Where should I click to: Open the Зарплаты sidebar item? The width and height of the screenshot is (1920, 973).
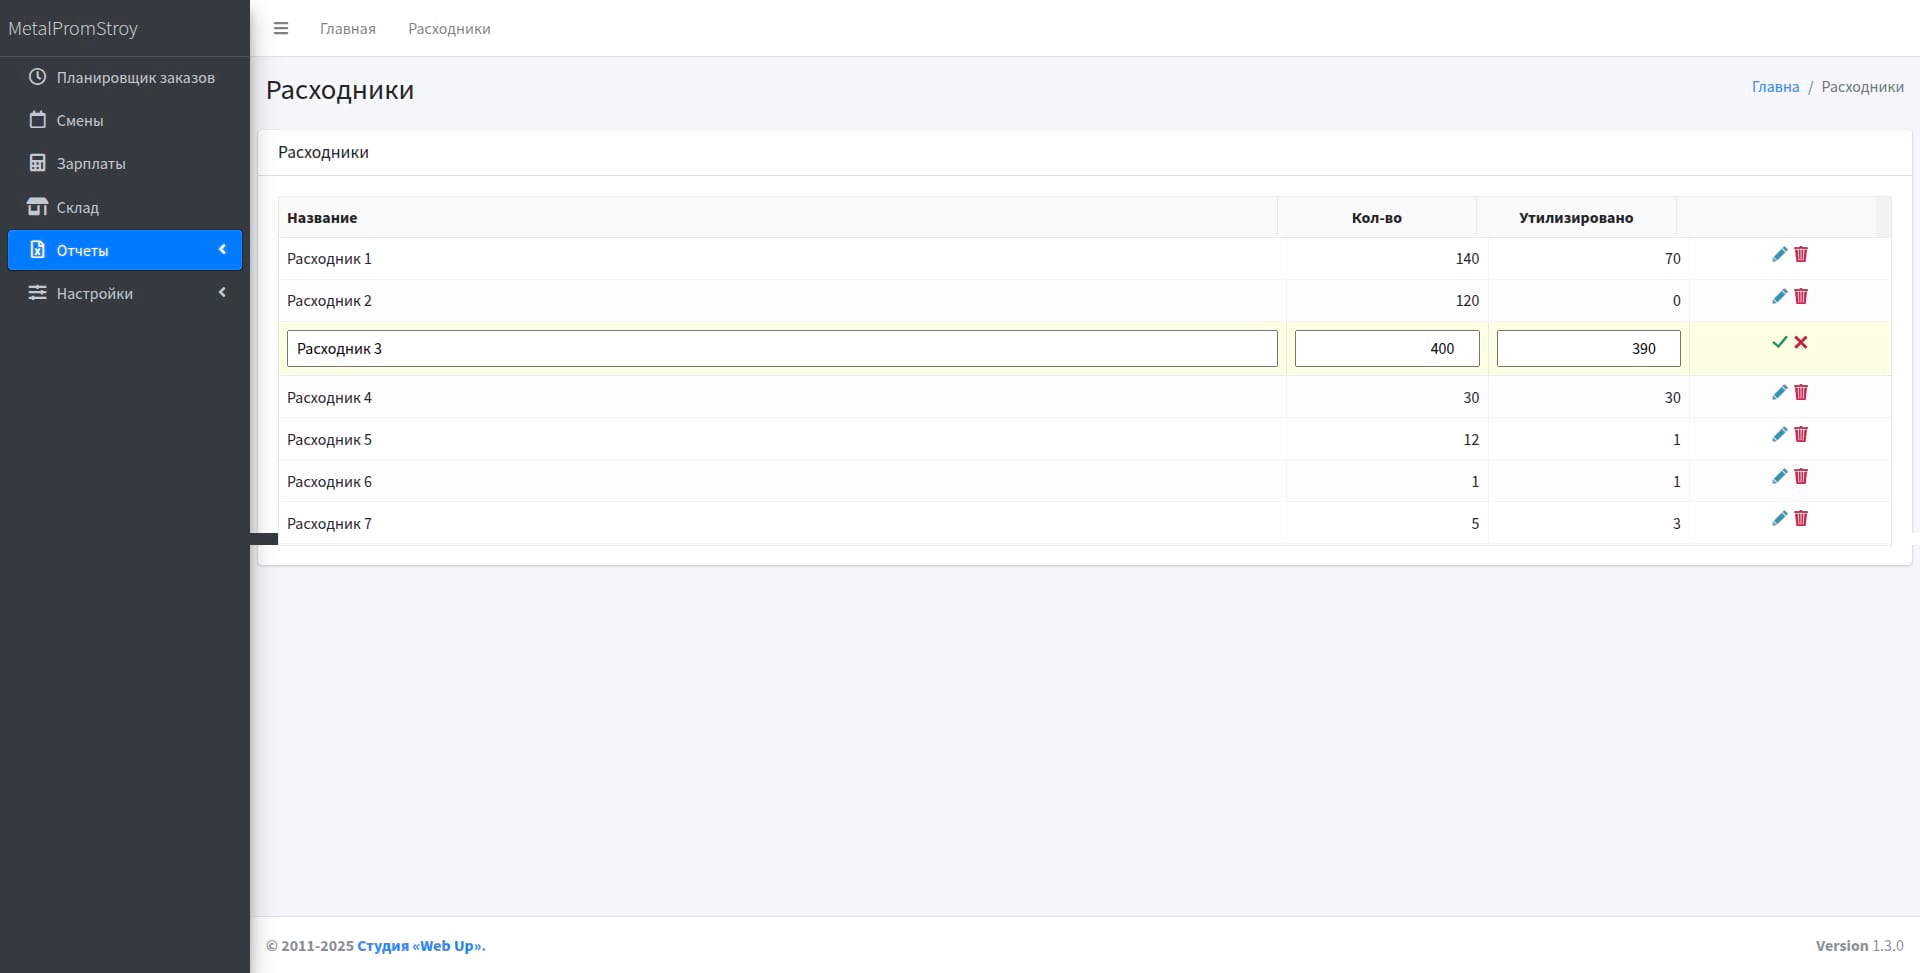(90, 163)
